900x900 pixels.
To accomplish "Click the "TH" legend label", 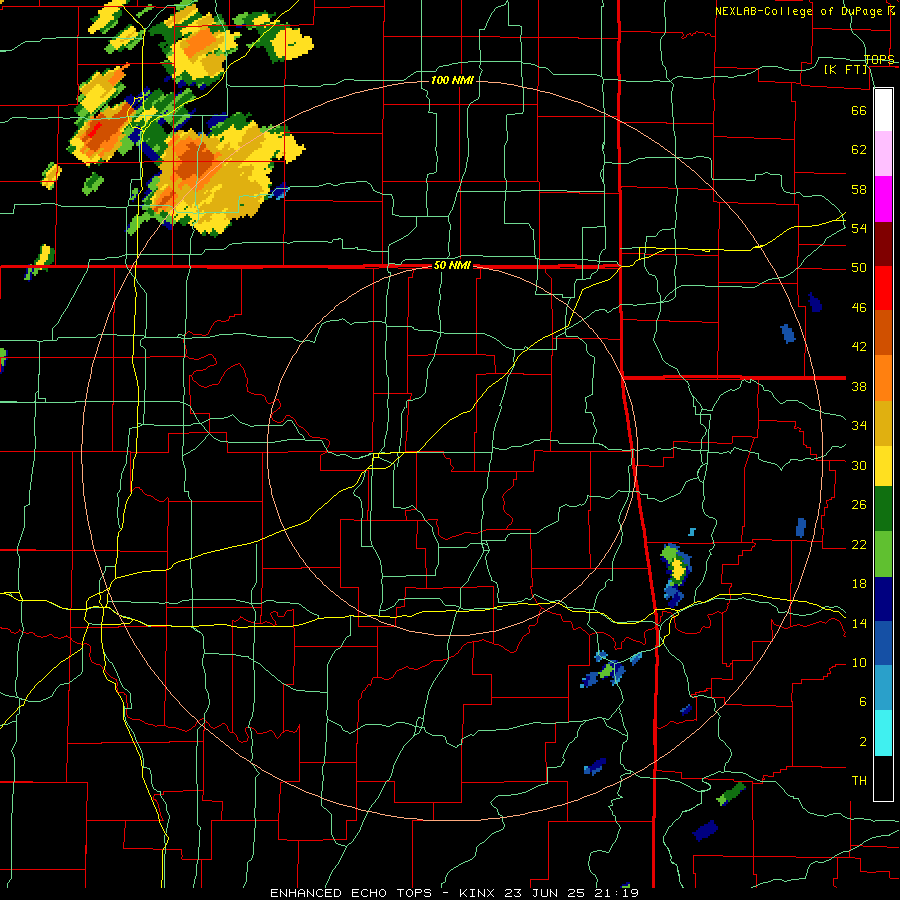I will pyautogui.click(x=859, y=781).
